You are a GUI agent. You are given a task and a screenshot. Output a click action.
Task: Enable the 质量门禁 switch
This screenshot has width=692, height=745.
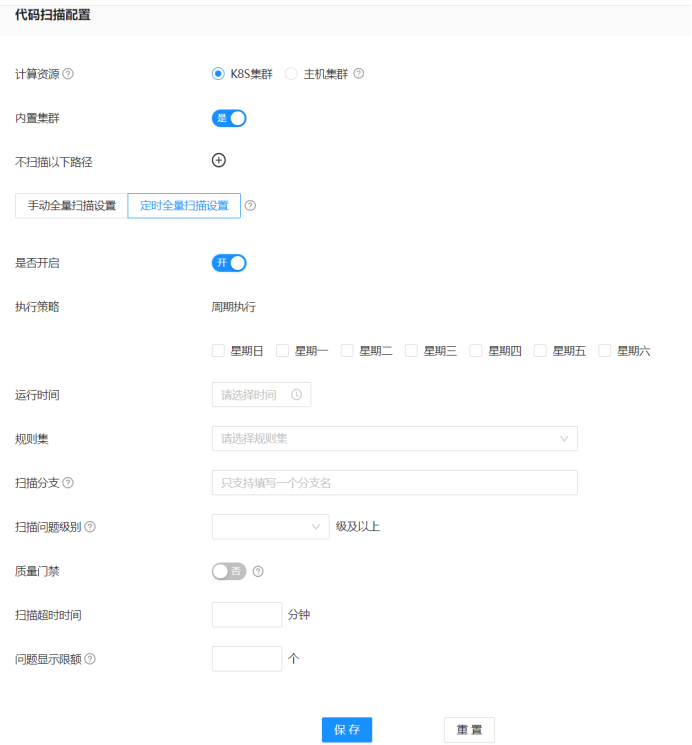pos(229,571)
